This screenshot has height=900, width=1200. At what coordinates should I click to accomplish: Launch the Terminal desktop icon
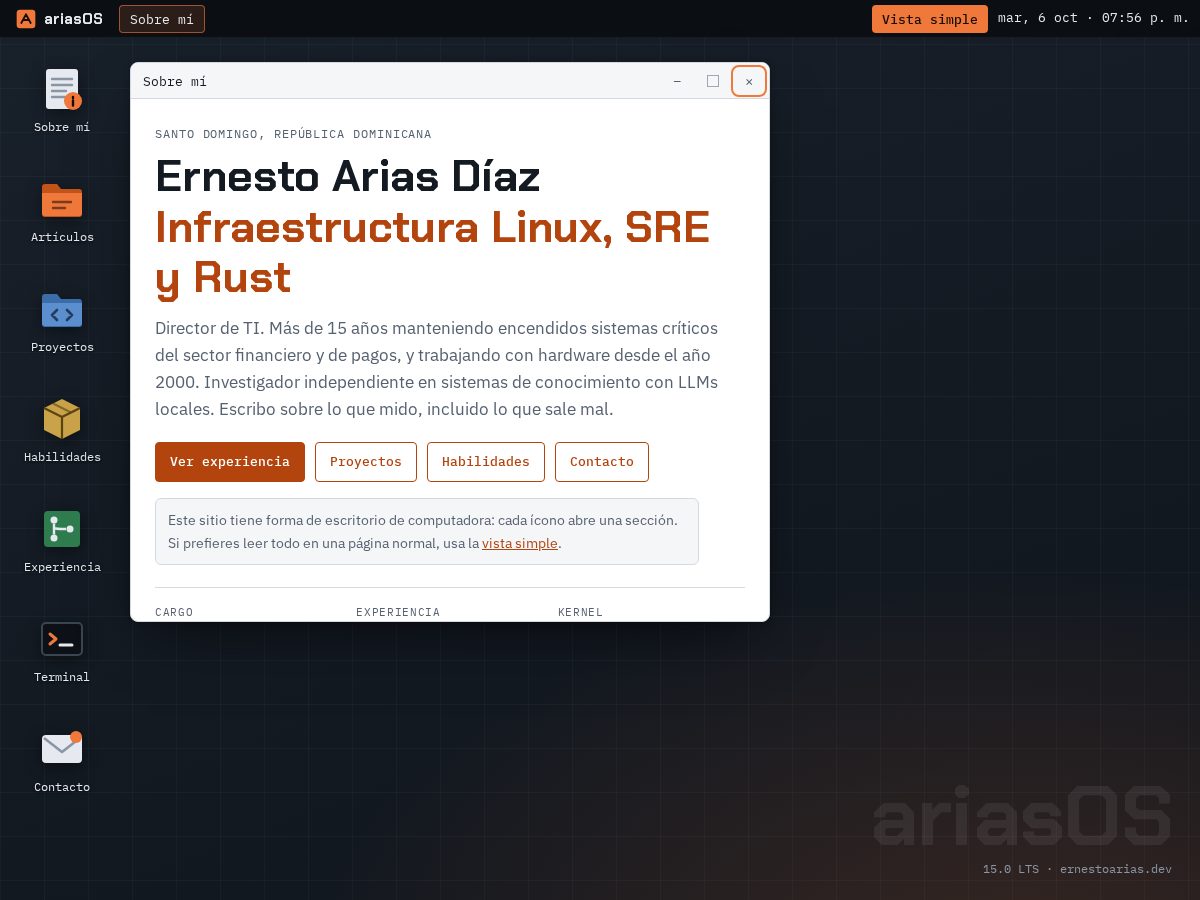[62, 650]
